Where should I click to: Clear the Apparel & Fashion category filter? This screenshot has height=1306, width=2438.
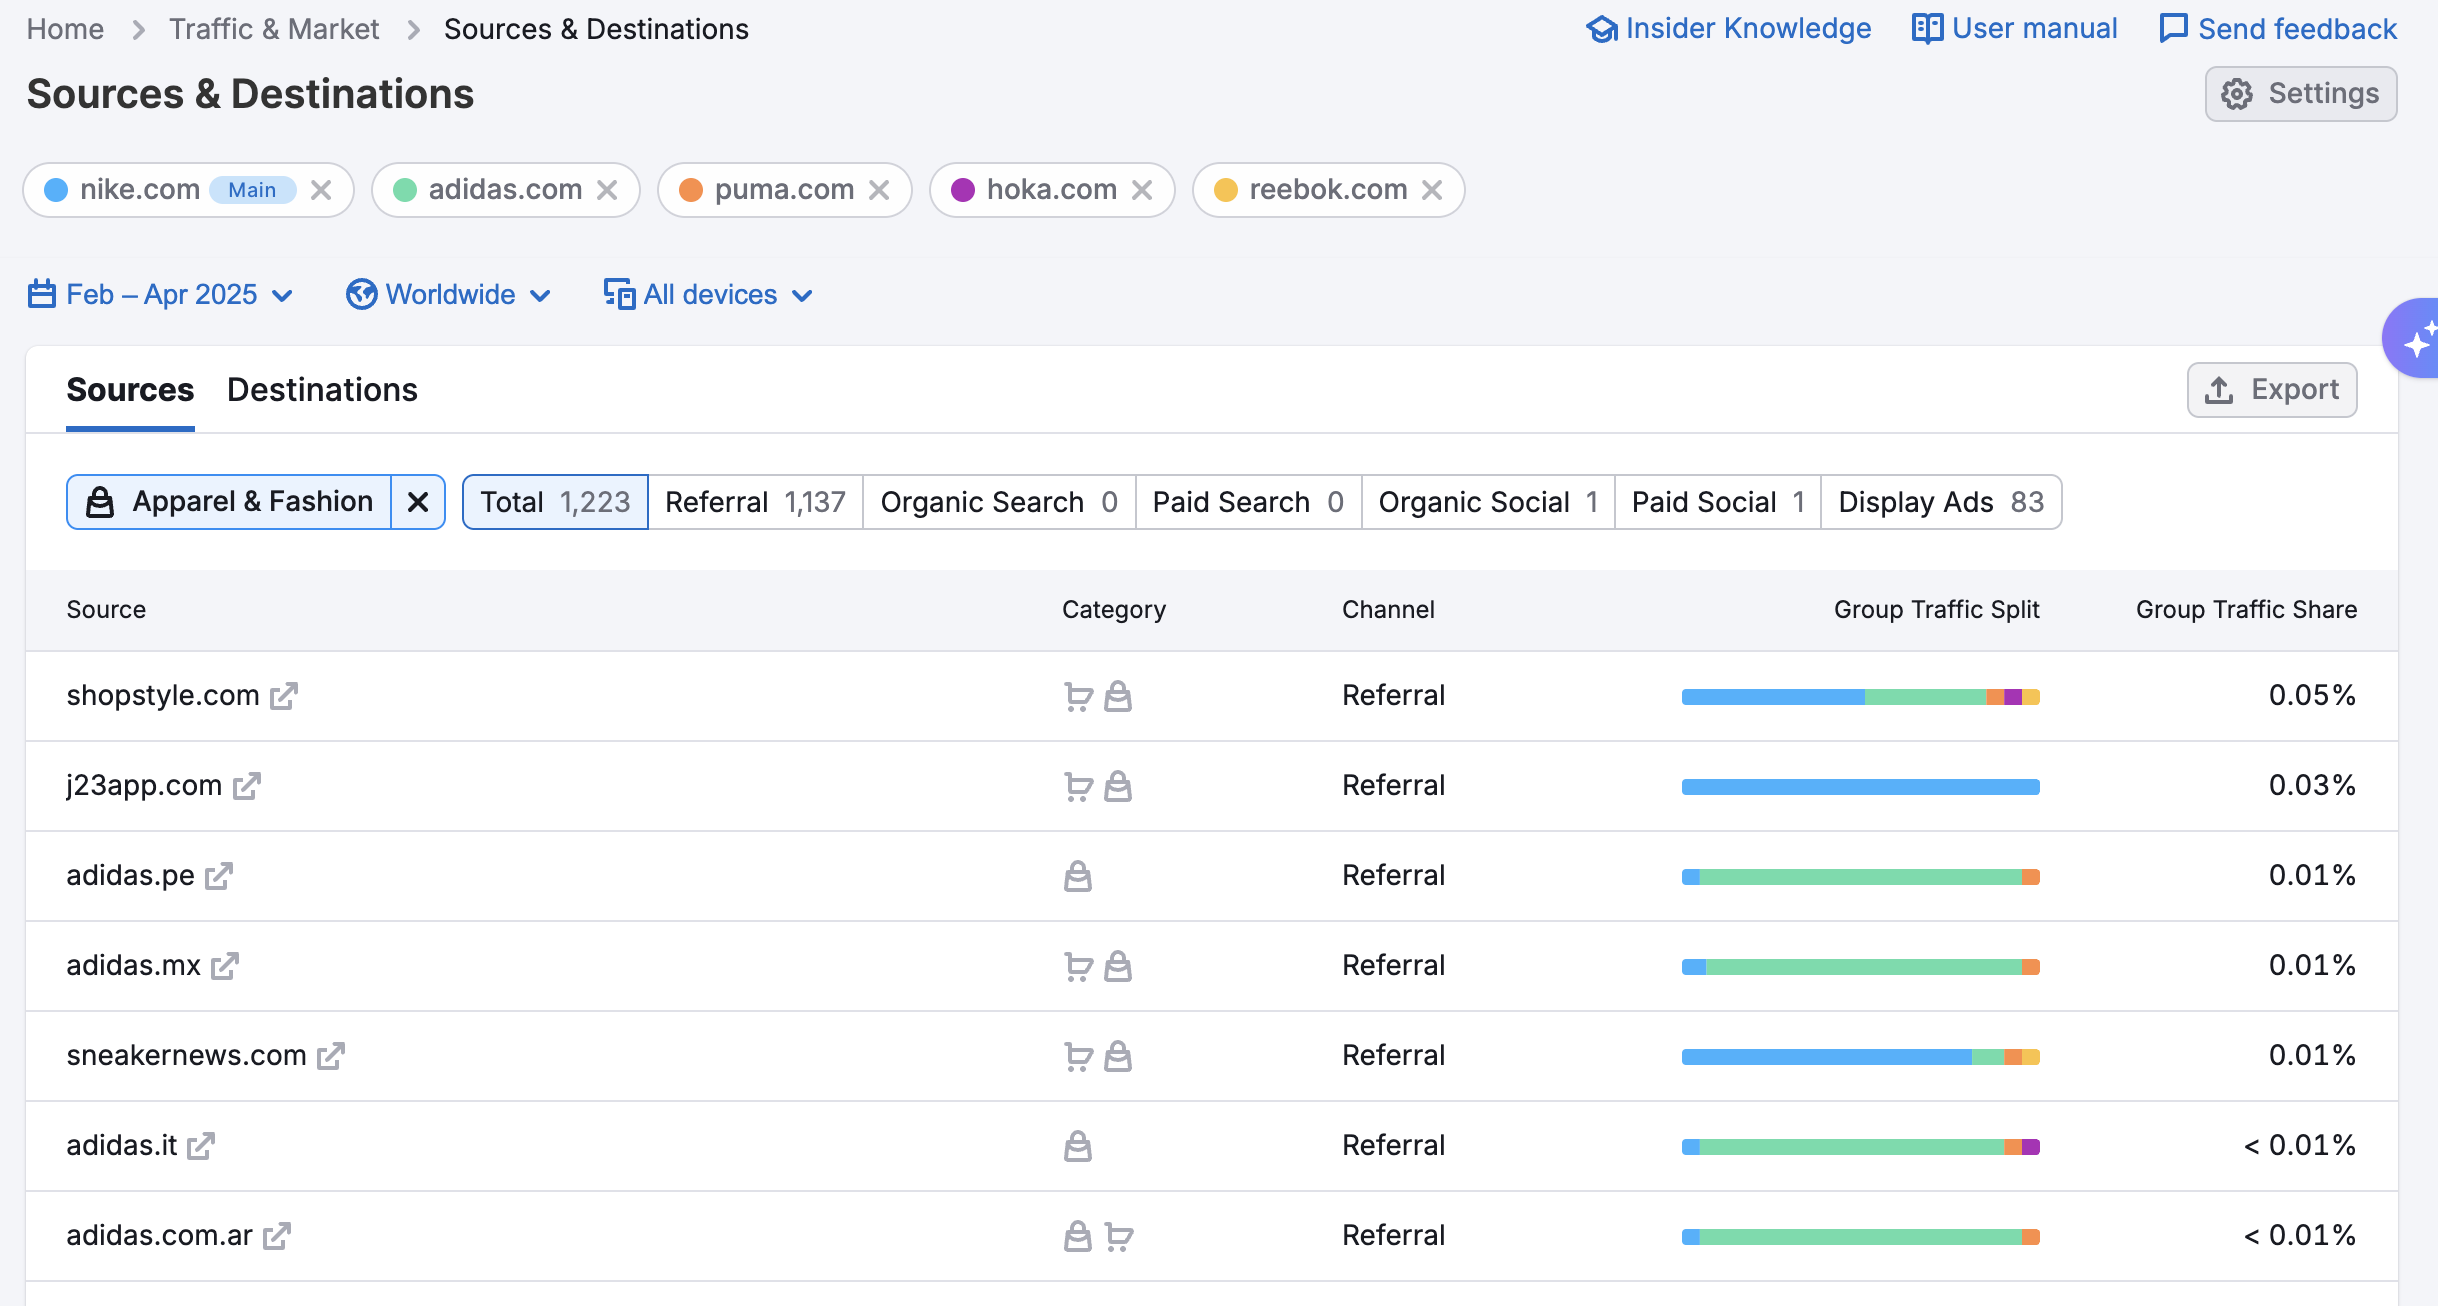click(418, 502)
